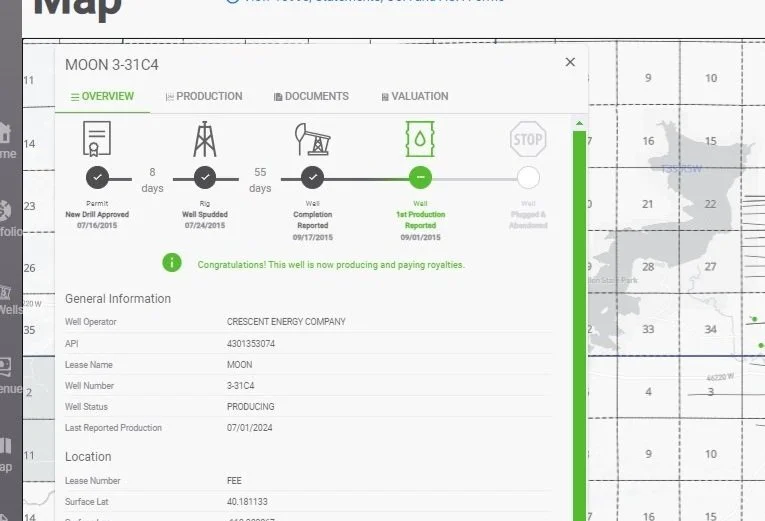Click the empty Plugged & Abandoned marker

click(x=528, y=178)
